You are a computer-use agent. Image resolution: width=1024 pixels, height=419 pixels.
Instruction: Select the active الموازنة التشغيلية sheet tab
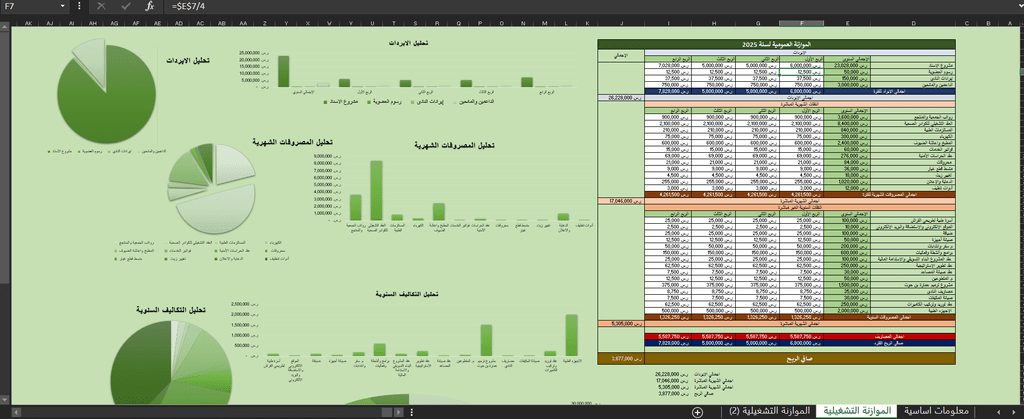[x=856, y=411]
